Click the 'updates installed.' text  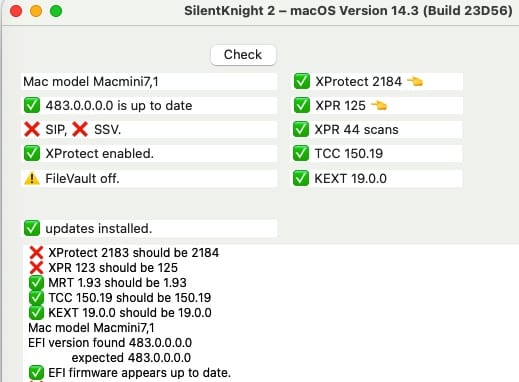99,229
